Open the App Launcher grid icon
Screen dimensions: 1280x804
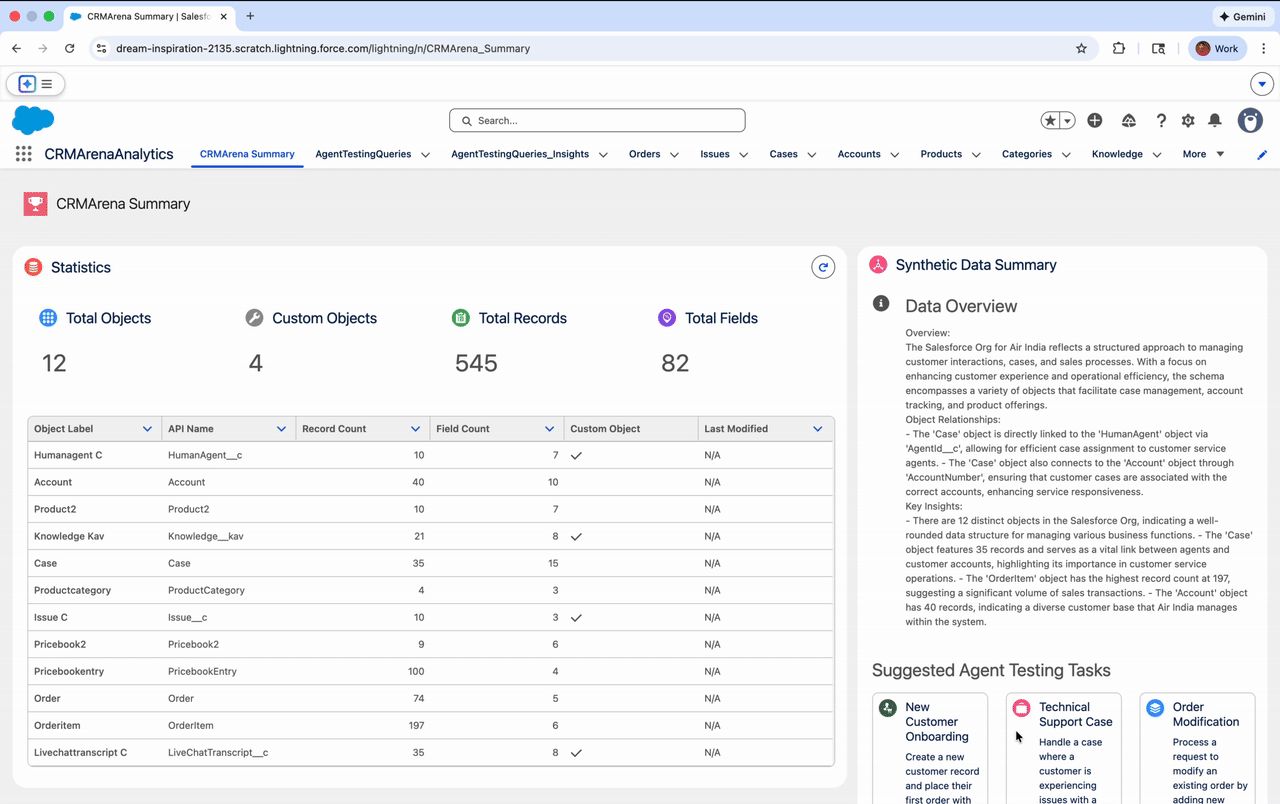(23, 154)
